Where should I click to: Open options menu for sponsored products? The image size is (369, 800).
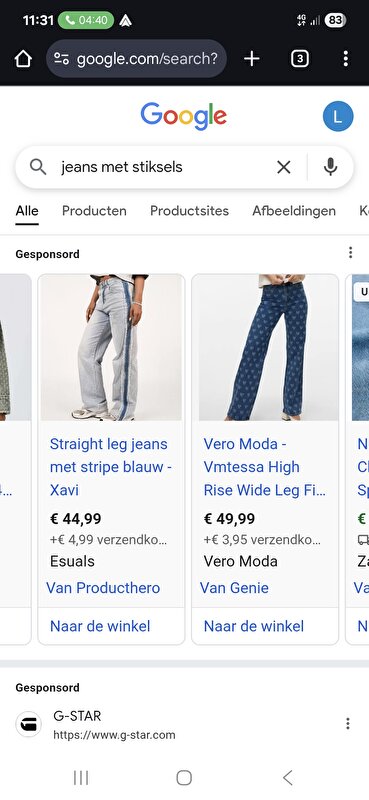click(x=350, y=253)
